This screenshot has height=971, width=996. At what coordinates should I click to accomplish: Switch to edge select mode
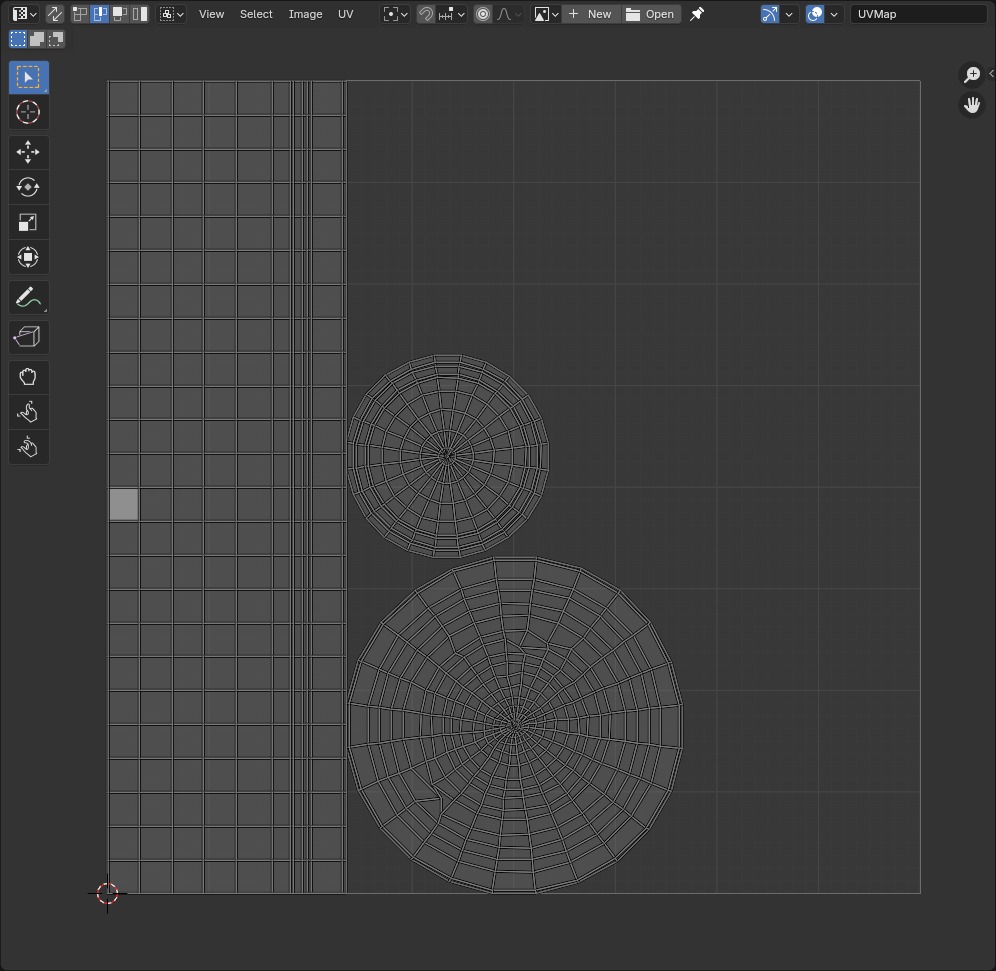(x=100, y=14)
